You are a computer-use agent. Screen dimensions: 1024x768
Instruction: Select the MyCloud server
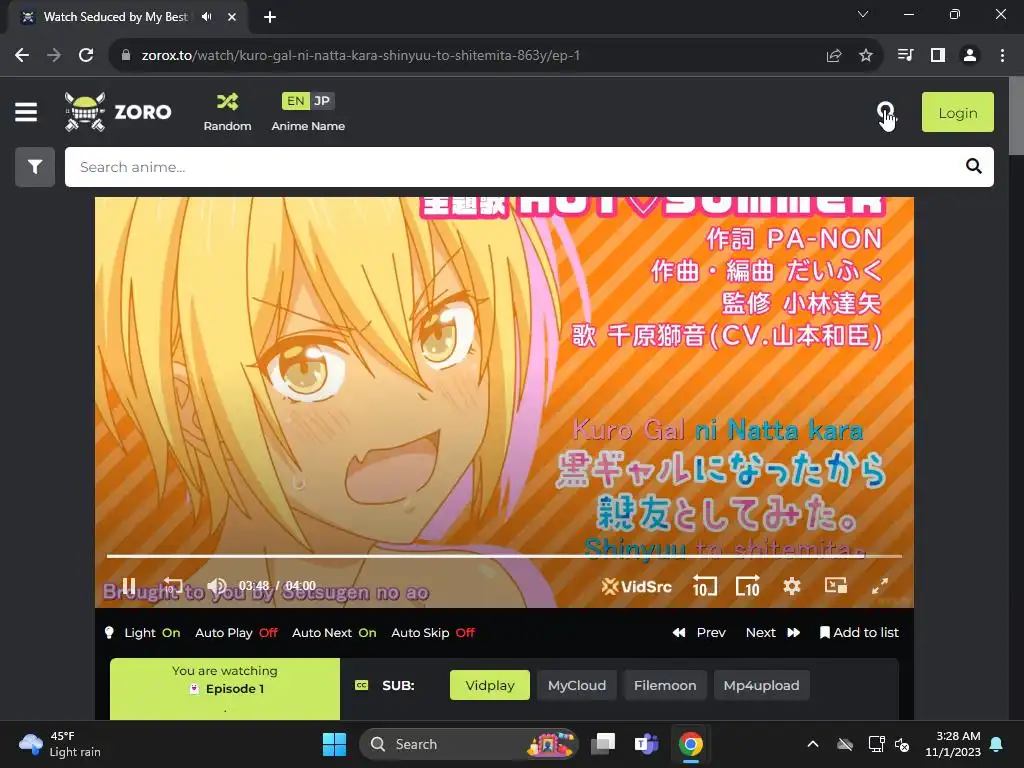(x=577, y=685)
